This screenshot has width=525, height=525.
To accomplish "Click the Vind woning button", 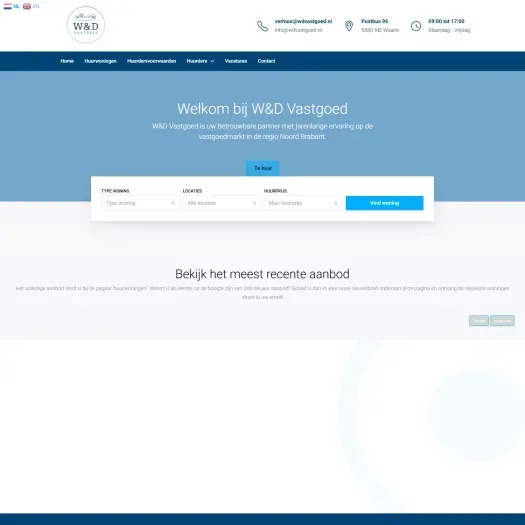I will [x=384, y=203].
